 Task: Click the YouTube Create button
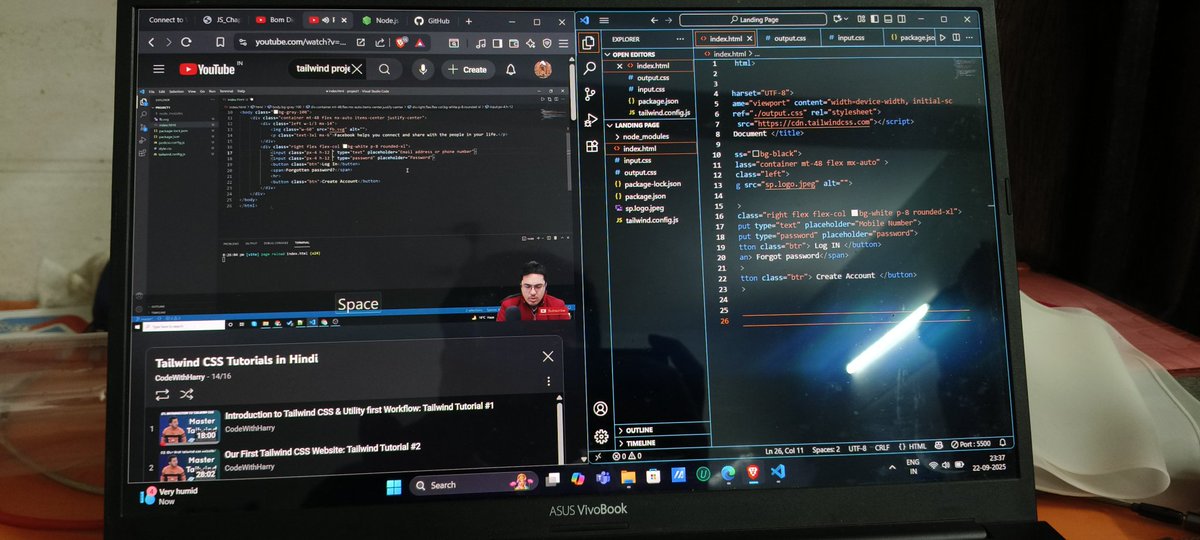click(466, 69)
